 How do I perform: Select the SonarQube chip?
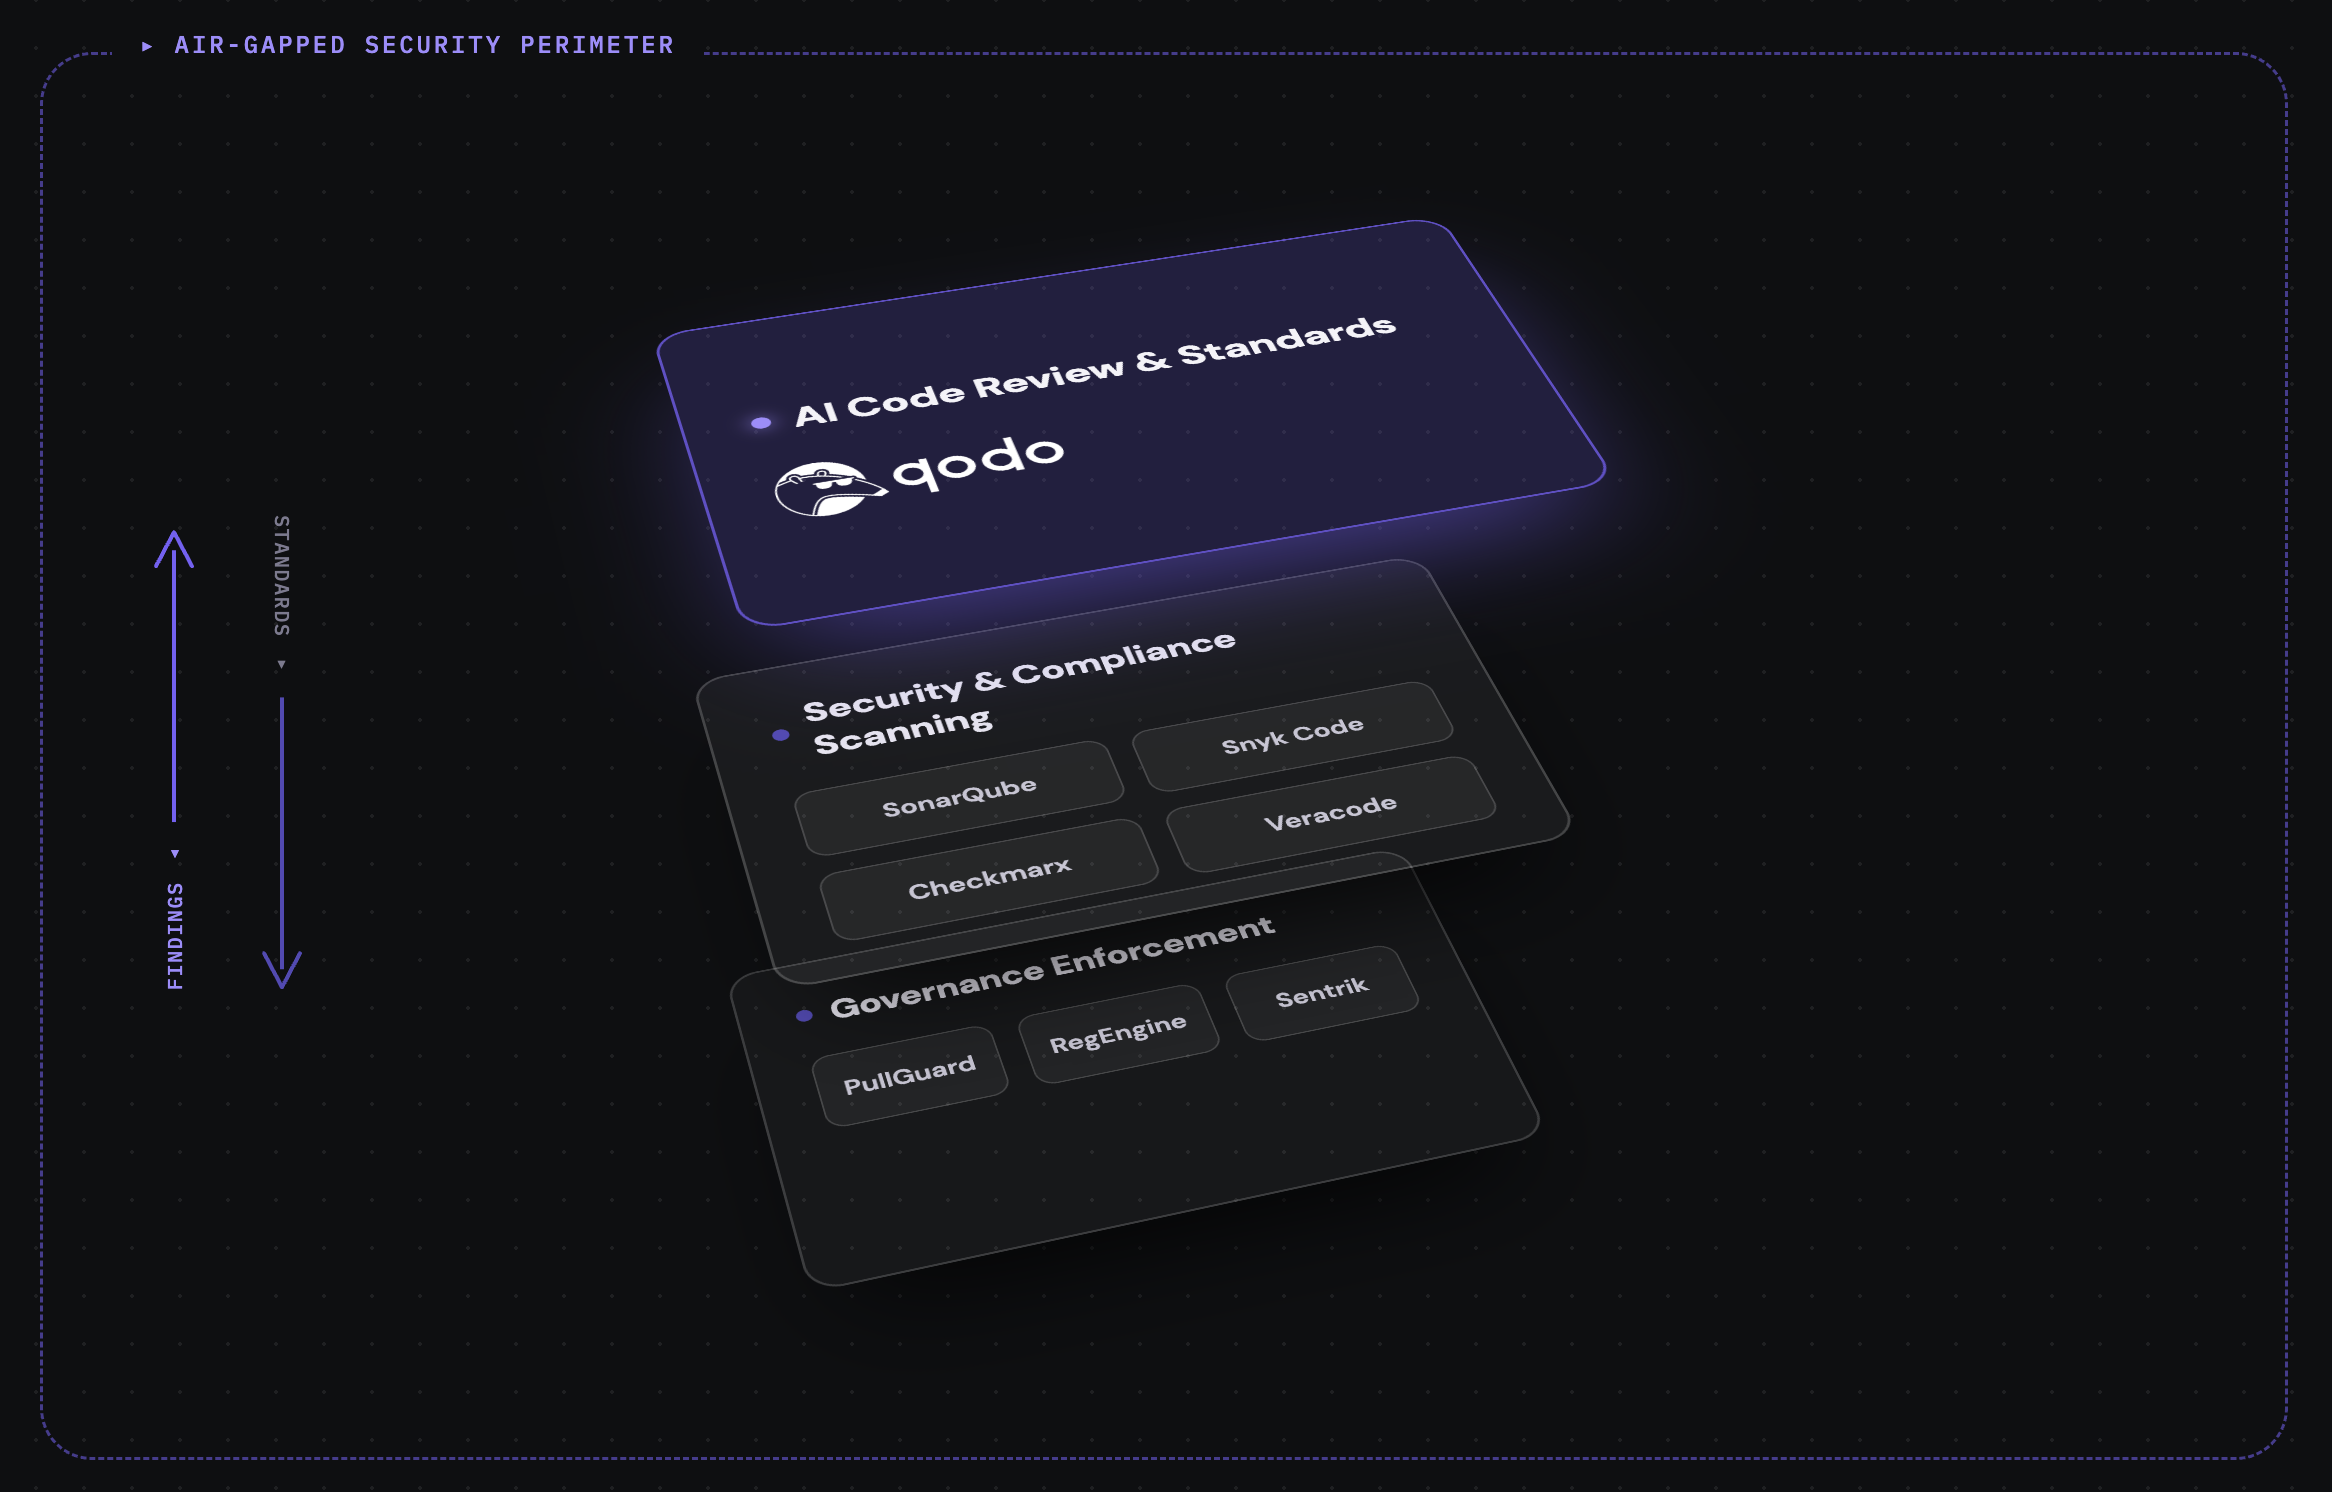(x=959, y=797)
